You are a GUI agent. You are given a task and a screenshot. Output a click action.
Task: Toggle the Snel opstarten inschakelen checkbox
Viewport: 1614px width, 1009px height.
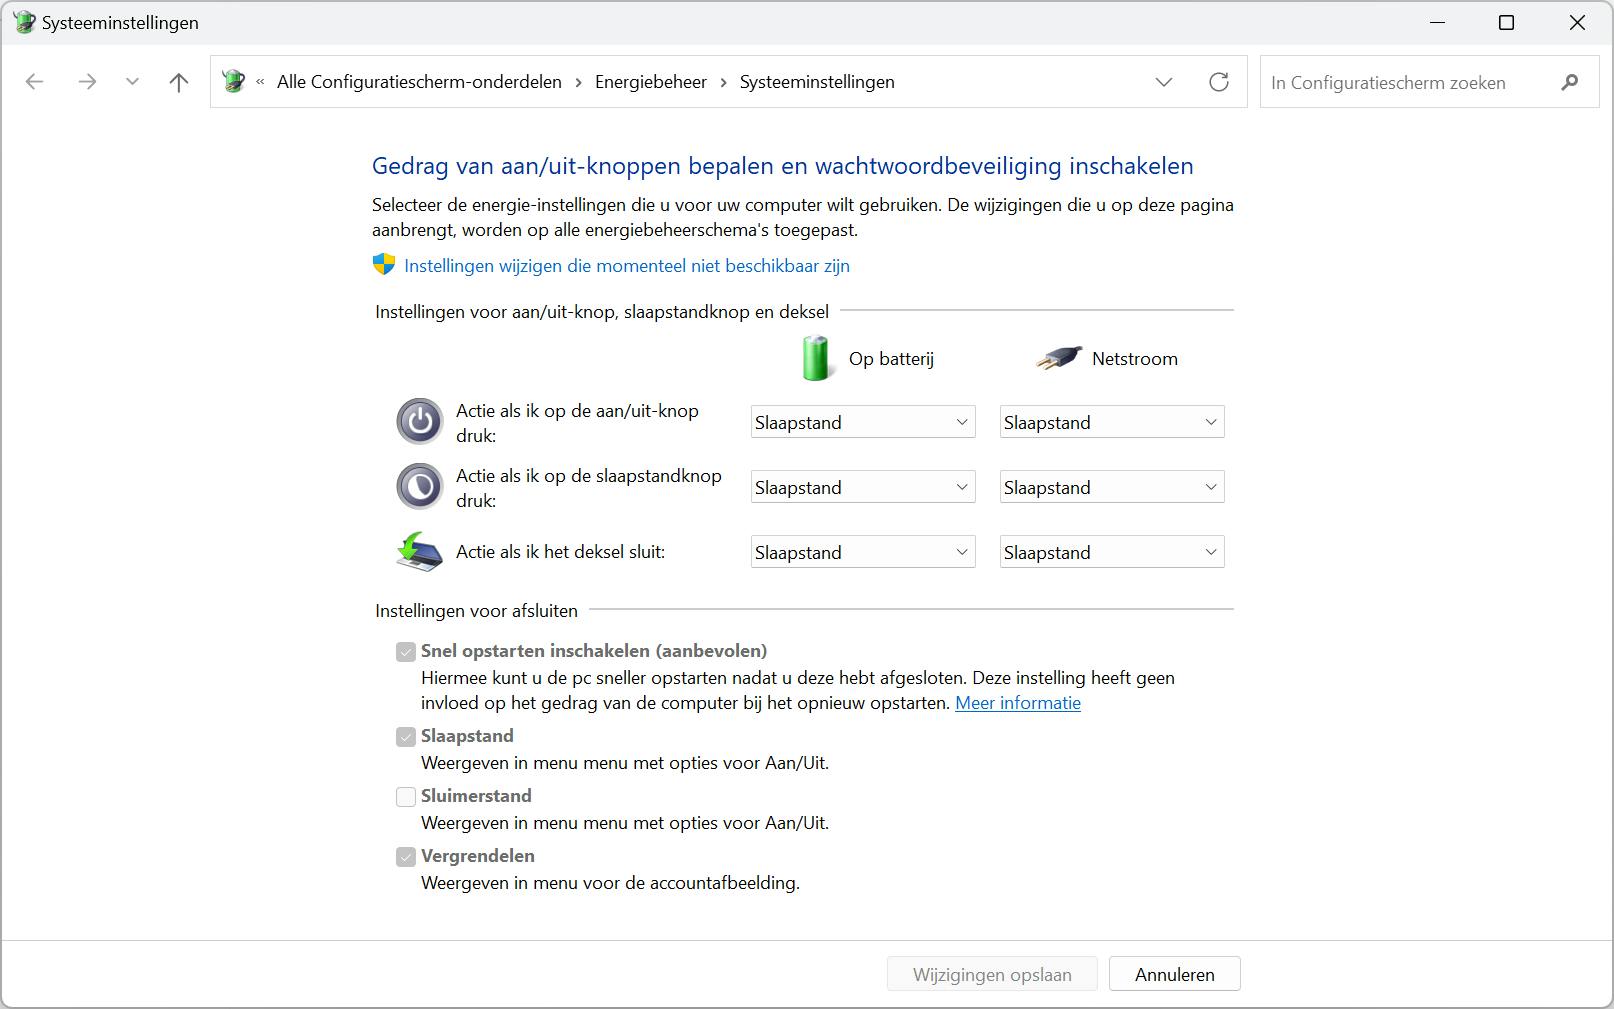click(406, 652)
